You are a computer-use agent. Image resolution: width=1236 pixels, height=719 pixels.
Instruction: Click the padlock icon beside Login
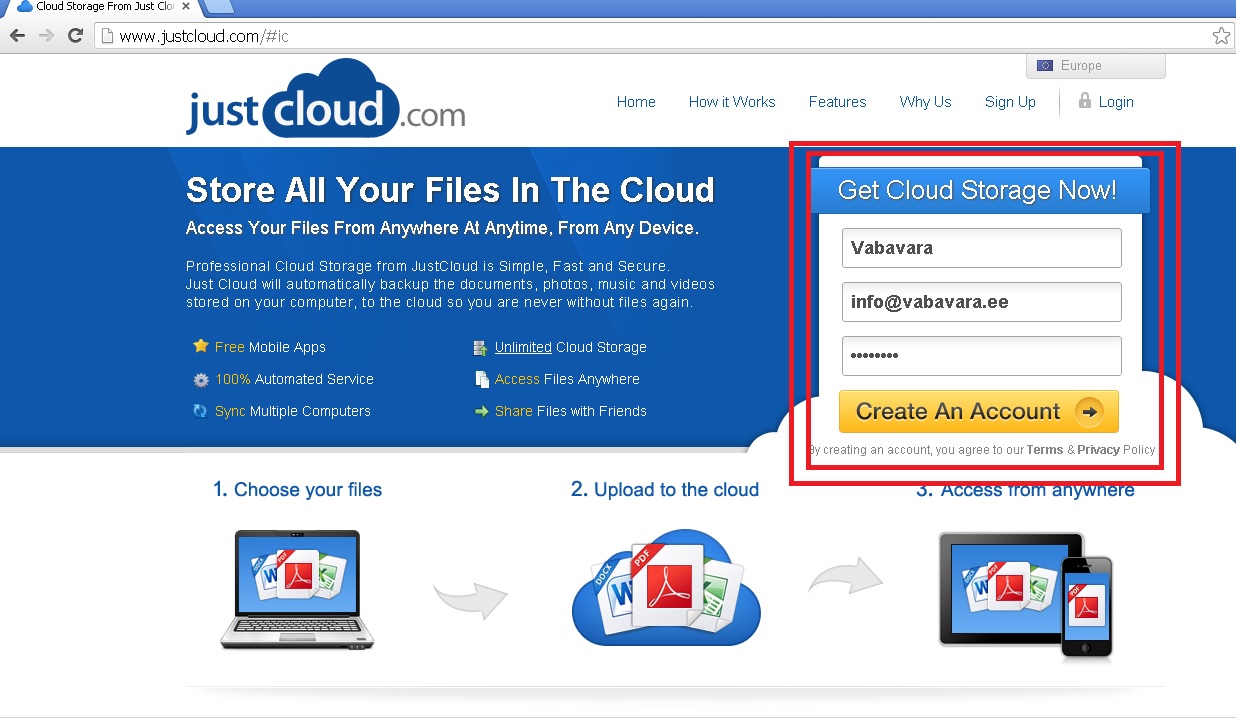point(1084,100)
